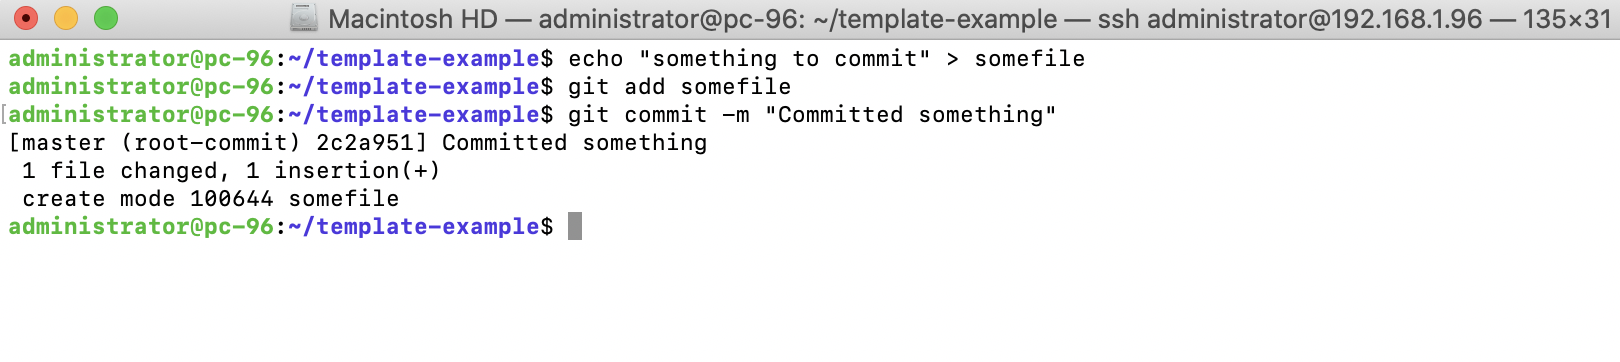Click the "[master (root-commit)" output text
Viewport: 1620px width, 362px height.
point(154,143)
